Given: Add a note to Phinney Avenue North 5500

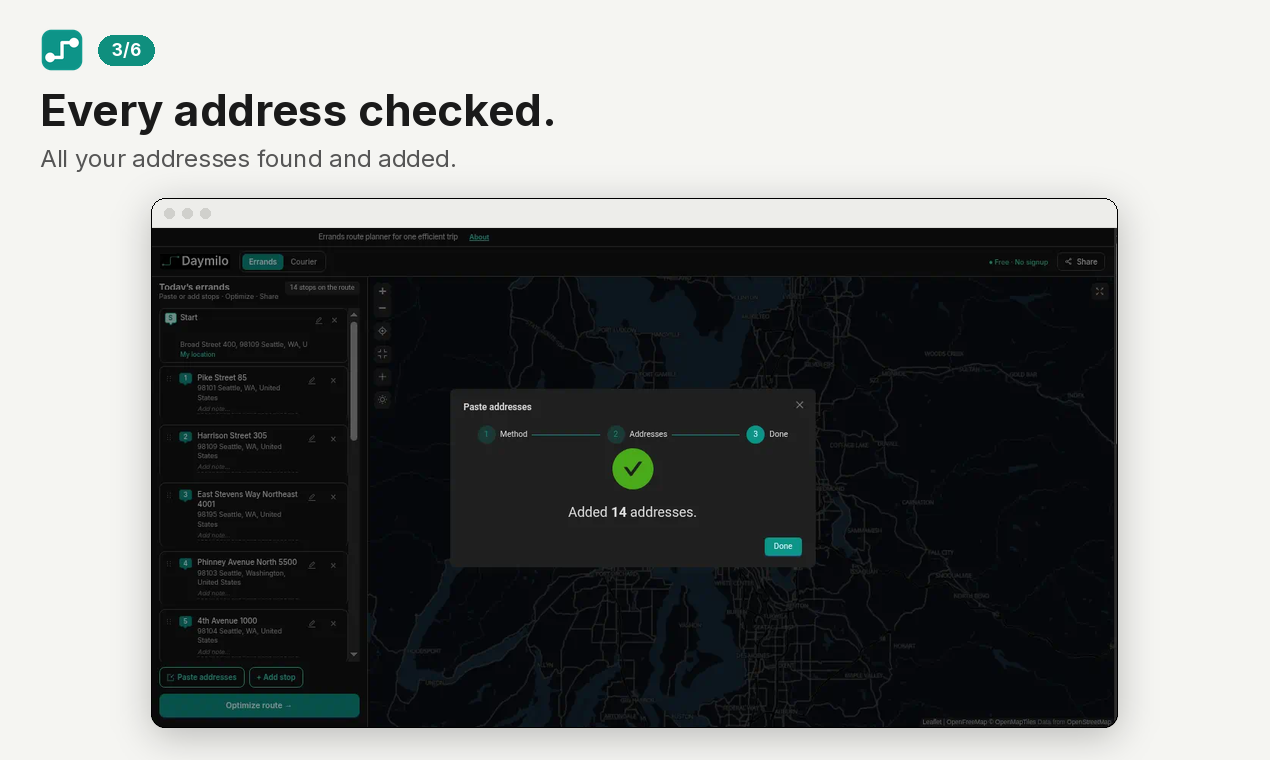Looking at the screenshot, I should coord(247,593).
